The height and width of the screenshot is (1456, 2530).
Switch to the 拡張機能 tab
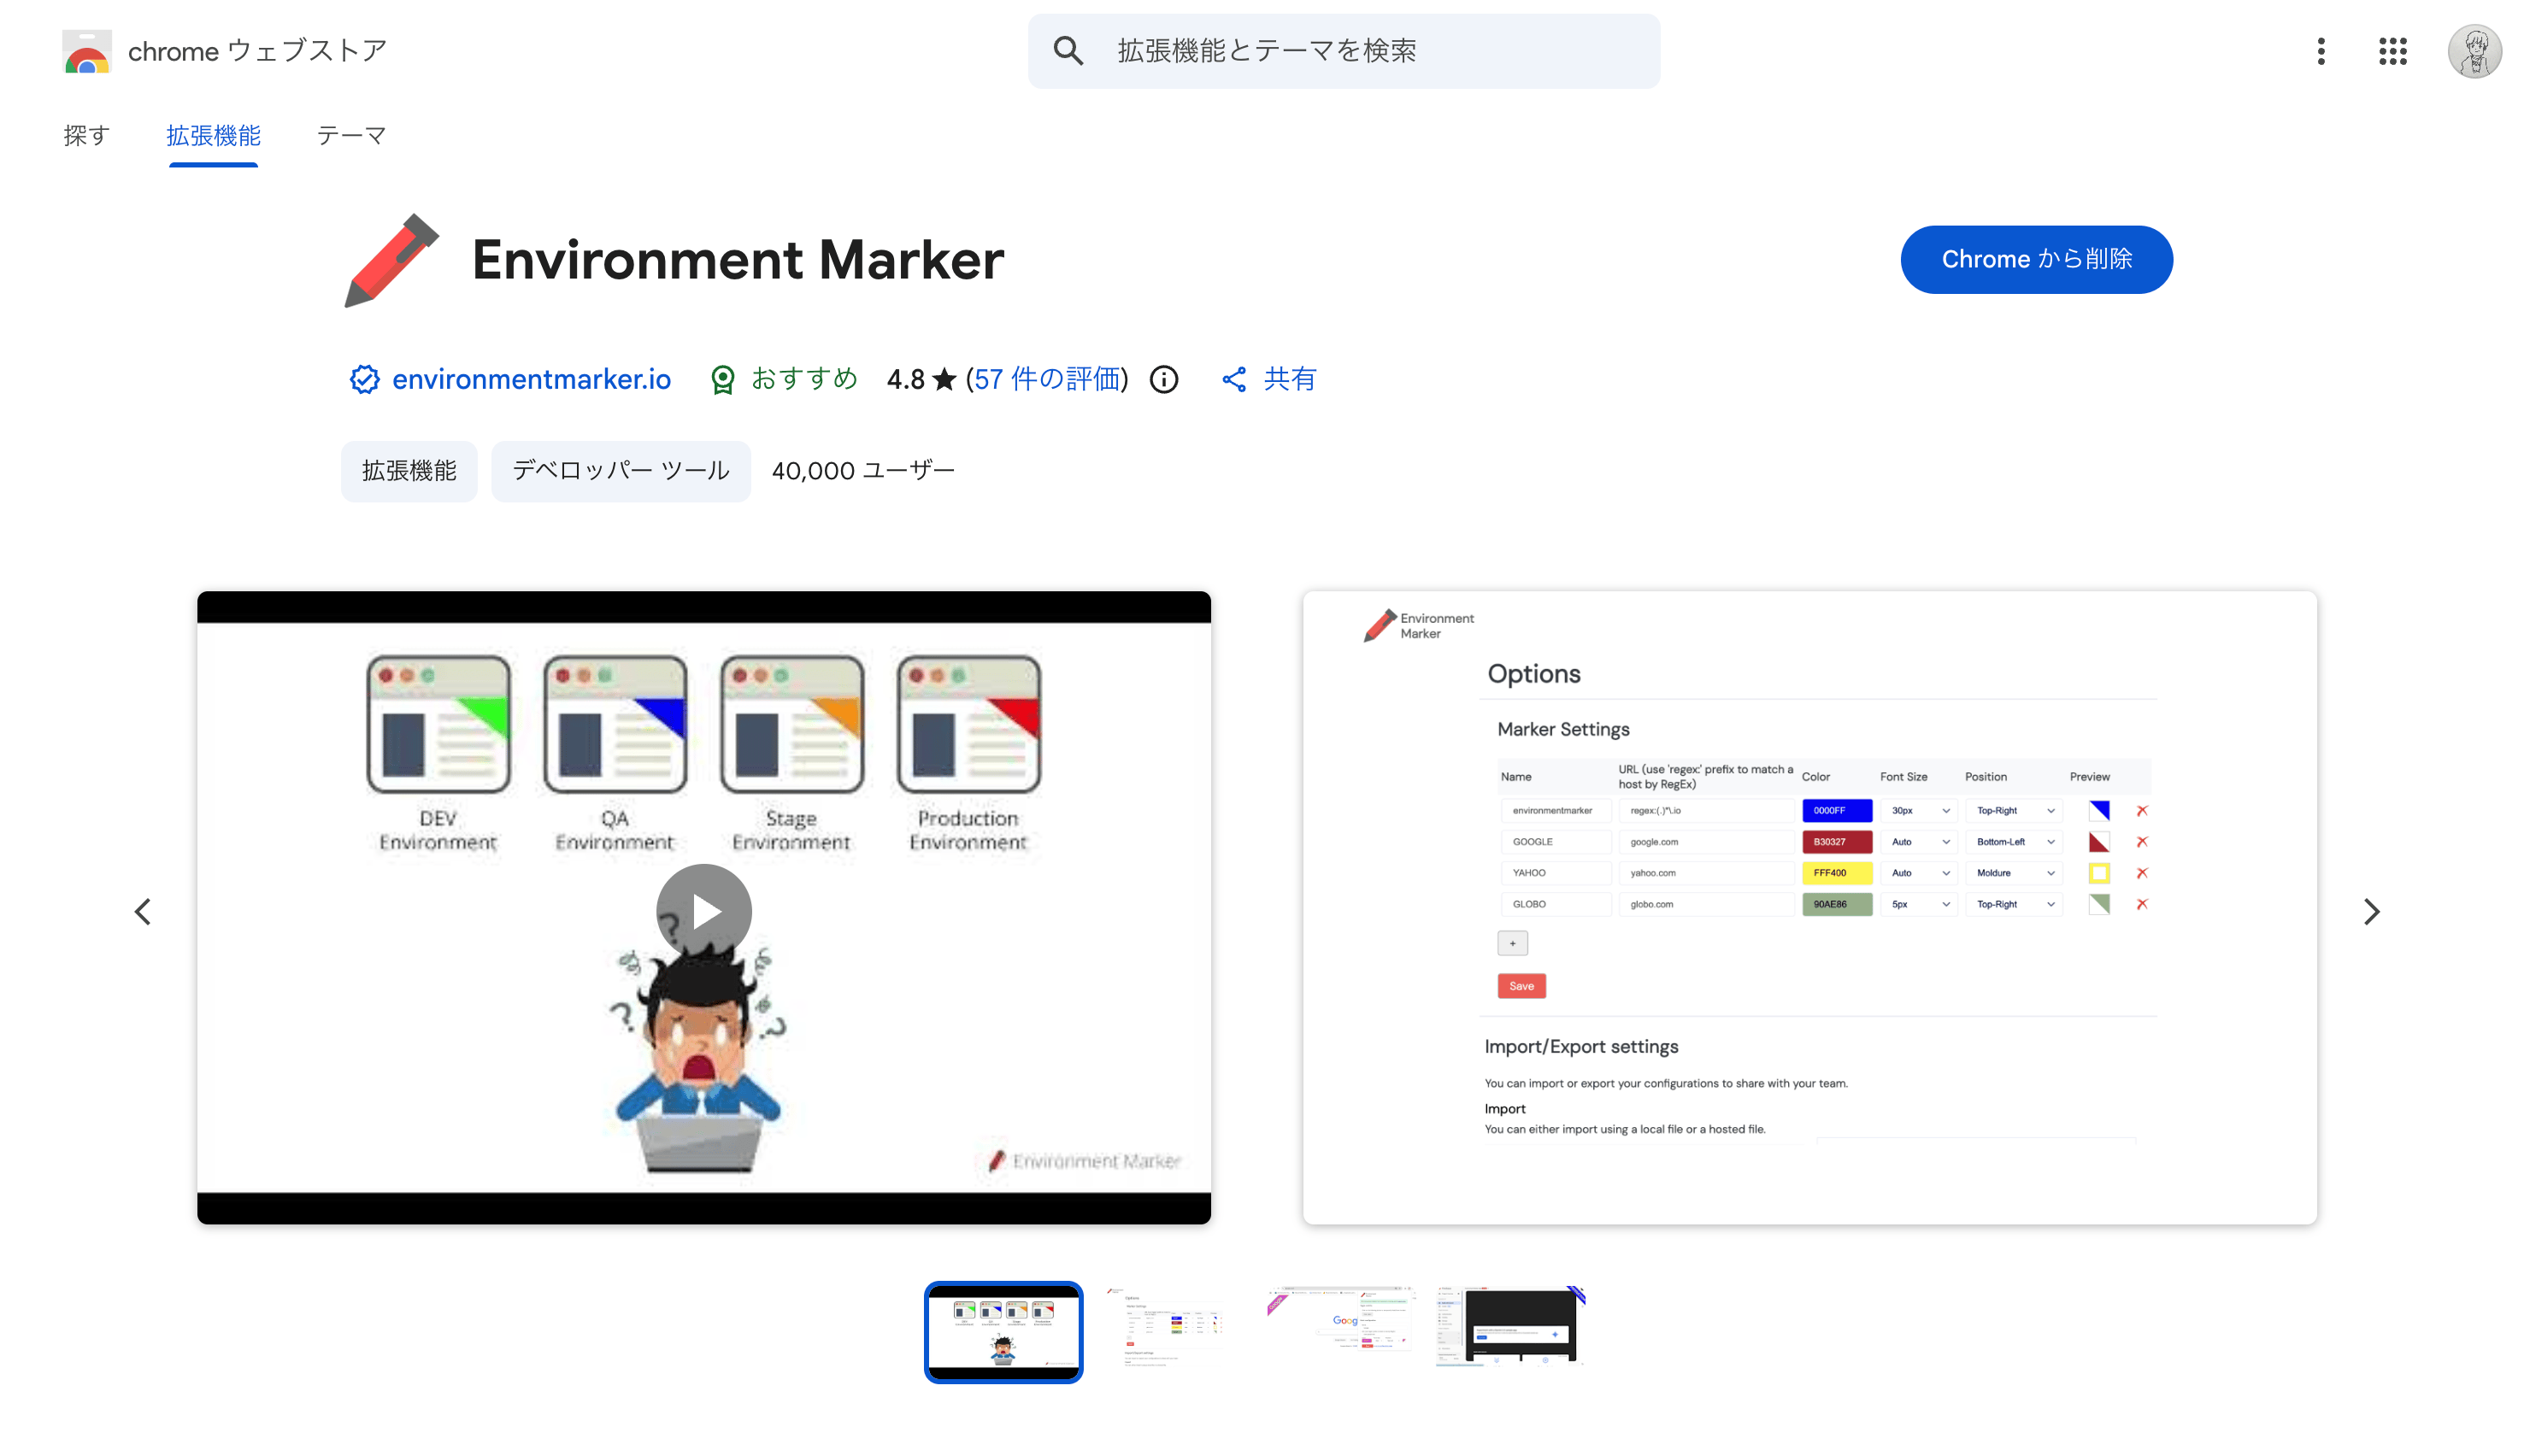coord(213,135)
